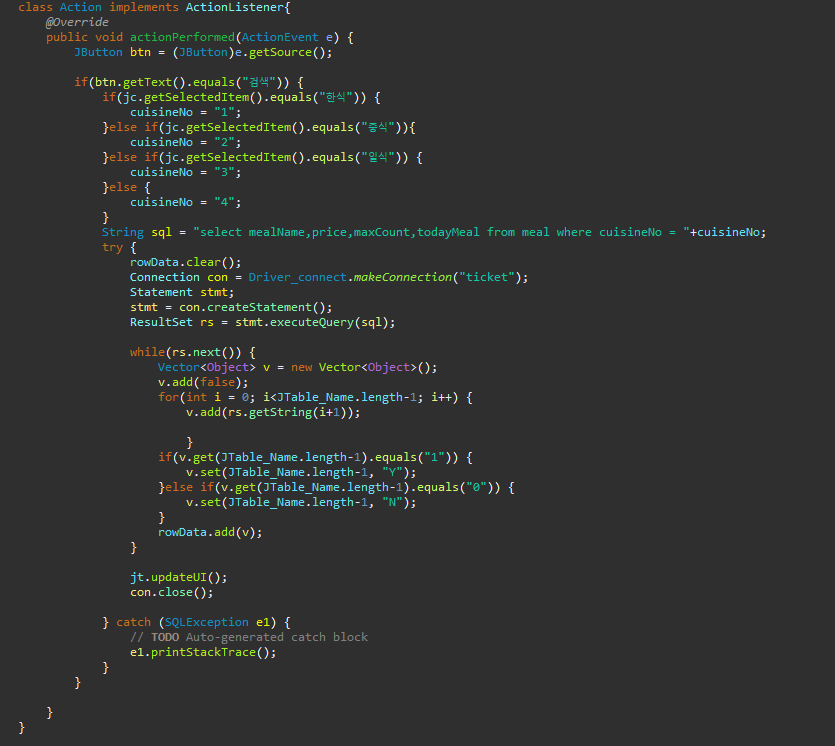Click 'executeQuery' in the ResultSet line
This screenshot has width=835, height=746.
(x=312, y=322)
